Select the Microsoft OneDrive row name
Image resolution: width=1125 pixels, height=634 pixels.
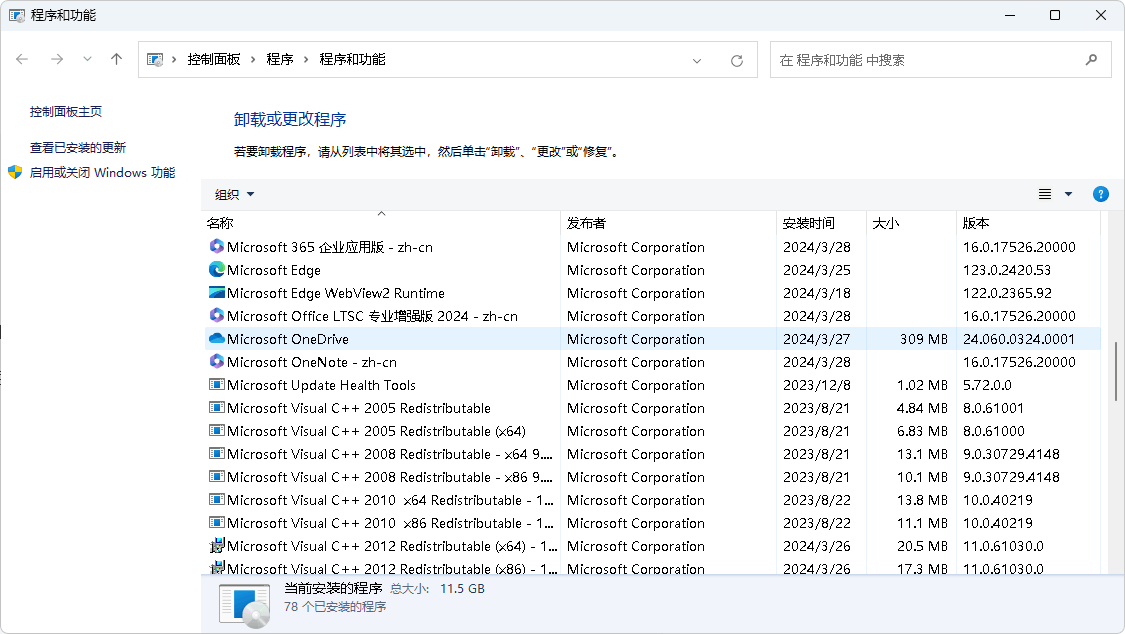tap(288, 339)
